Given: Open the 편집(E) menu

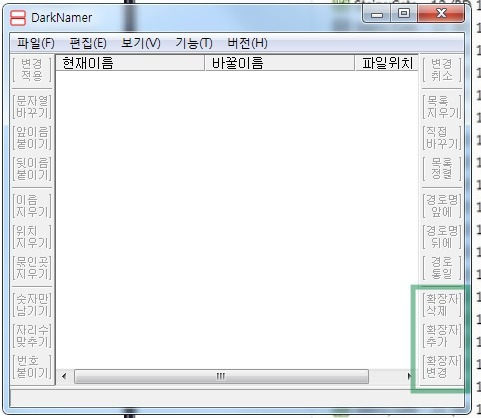Looking at the screenshot, I should pyautogui.click(x=88, y=43).
